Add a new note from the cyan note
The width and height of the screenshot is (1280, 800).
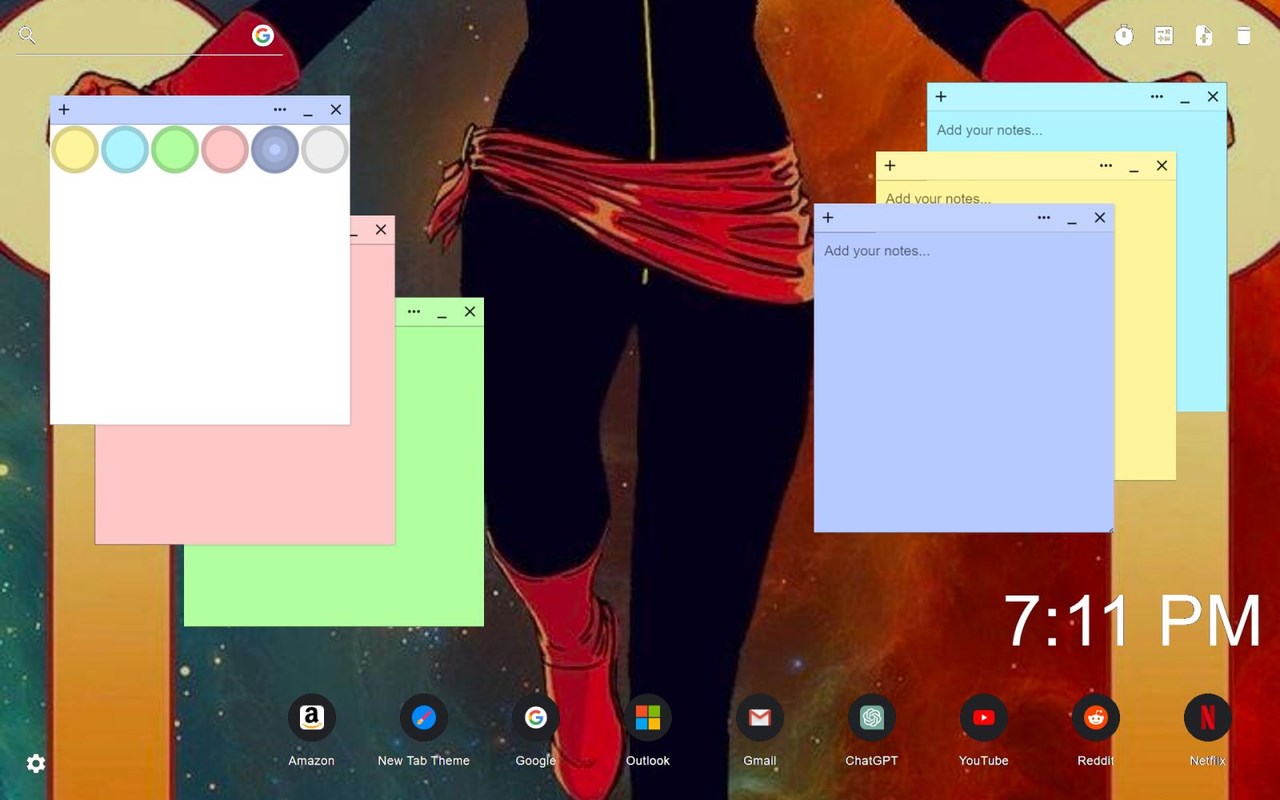[x=941, y=97]
